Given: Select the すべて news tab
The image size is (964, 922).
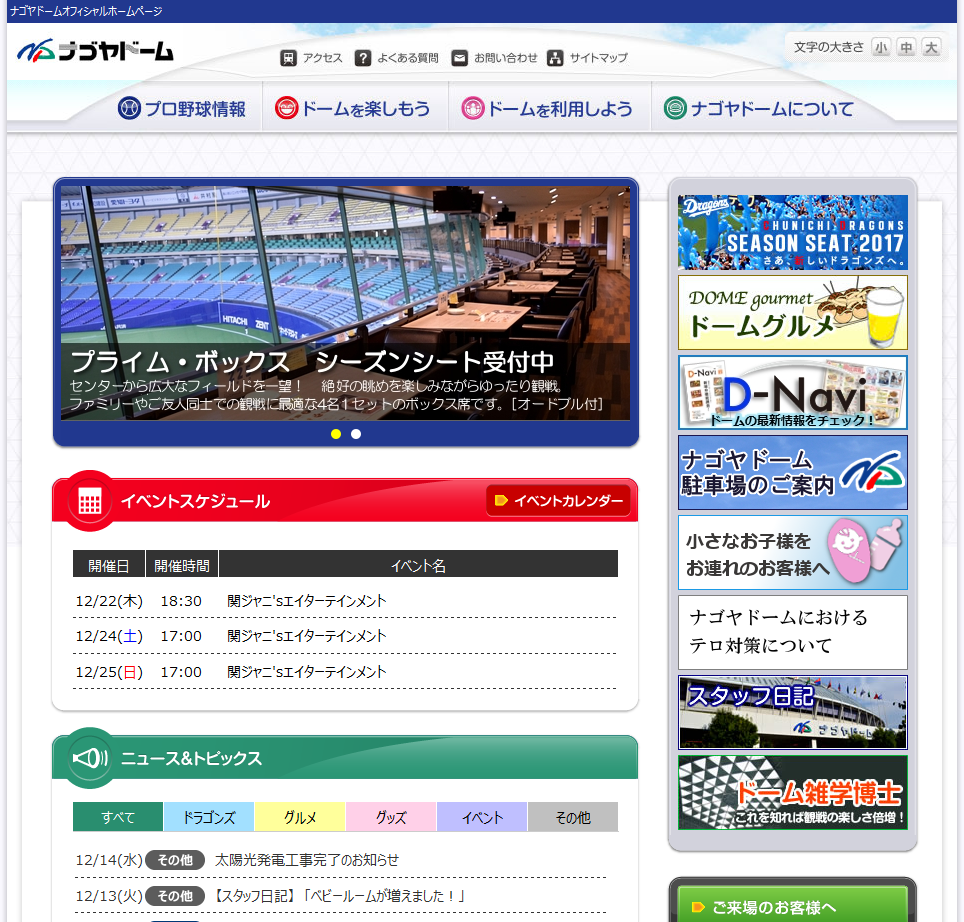Looking at the screenshot, I should [118, 817].
